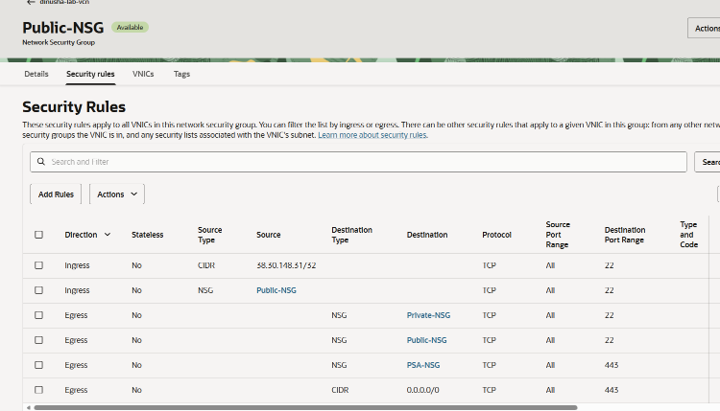Click the left arrow of the horizontal scrollbar
The image size is (720, 411).
28,407
